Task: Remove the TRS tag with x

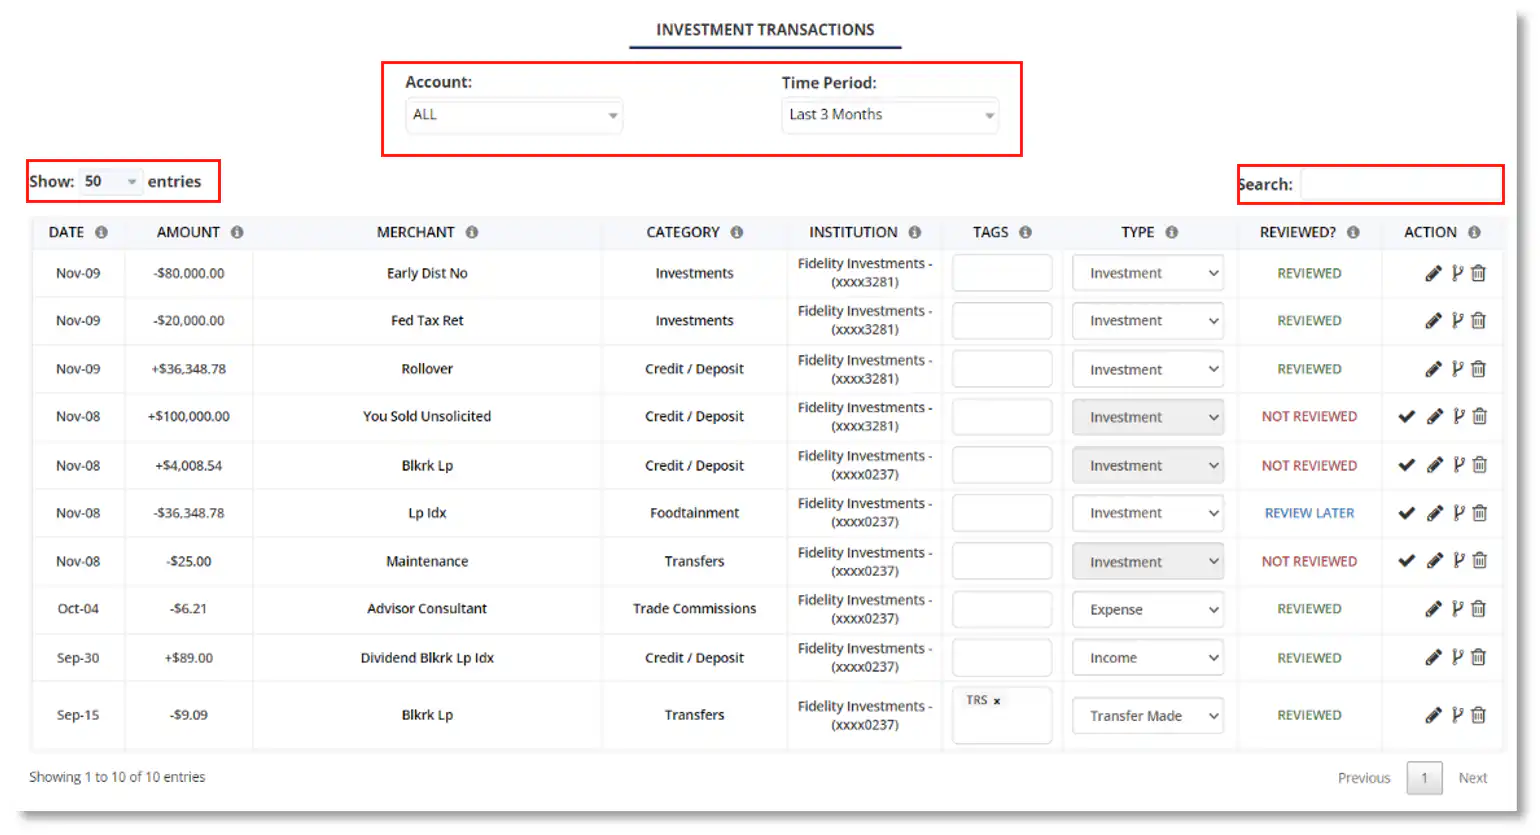Action: [997, 701]
